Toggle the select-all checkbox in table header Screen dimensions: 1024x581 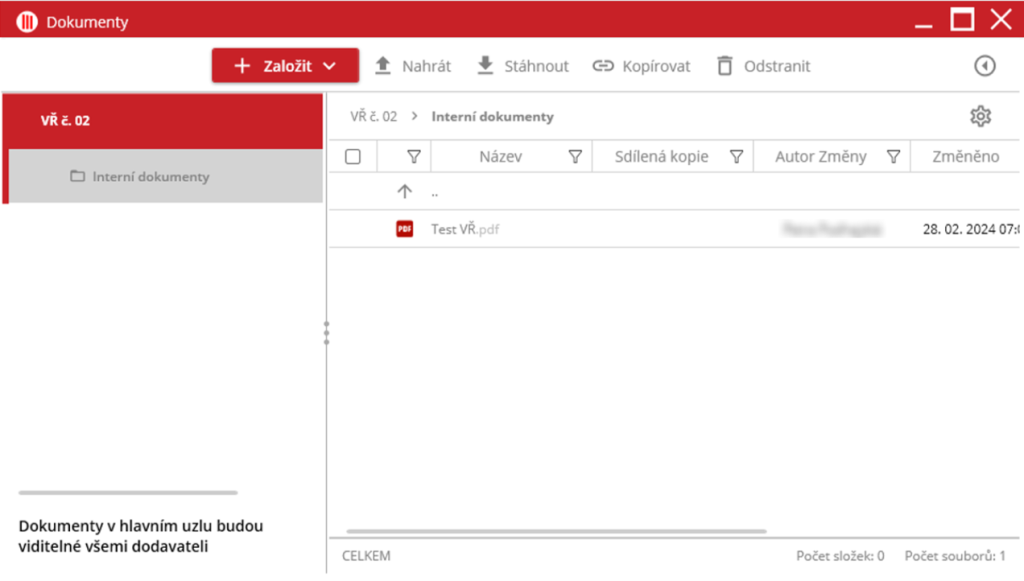click(x=353, y=157)
